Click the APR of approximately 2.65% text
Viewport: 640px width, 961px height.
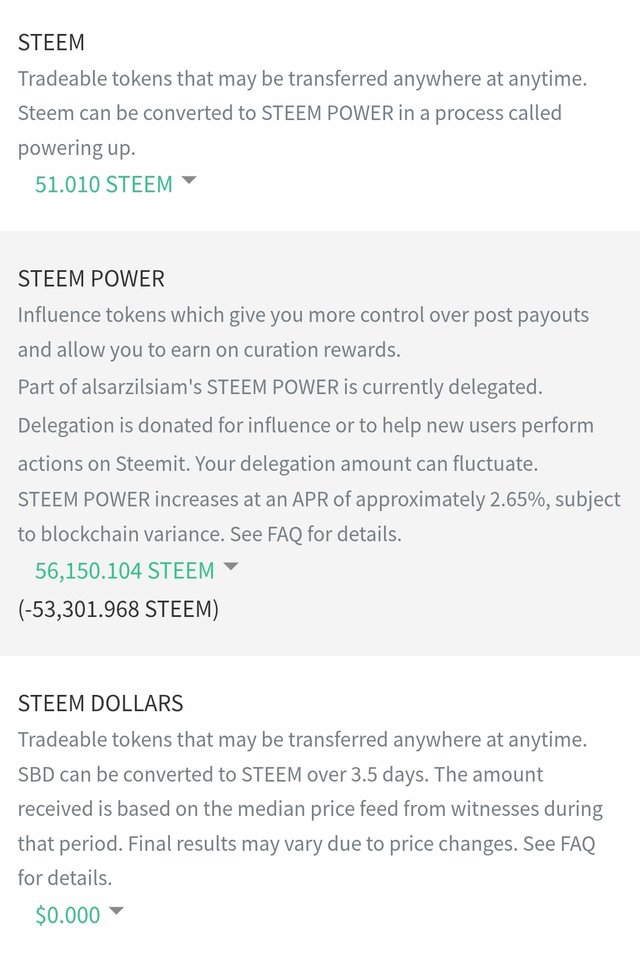pyautogui.click(x=500, y=499)
